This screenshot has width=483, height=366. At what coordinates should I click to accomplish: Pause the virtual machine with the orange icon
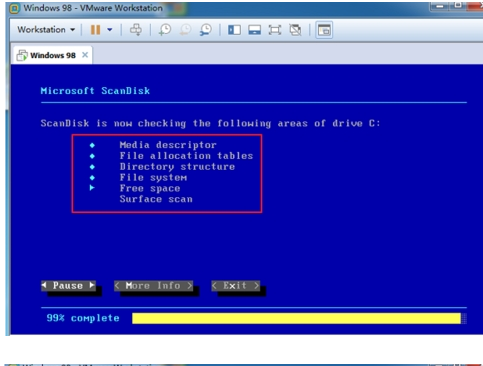pos(95,30)
